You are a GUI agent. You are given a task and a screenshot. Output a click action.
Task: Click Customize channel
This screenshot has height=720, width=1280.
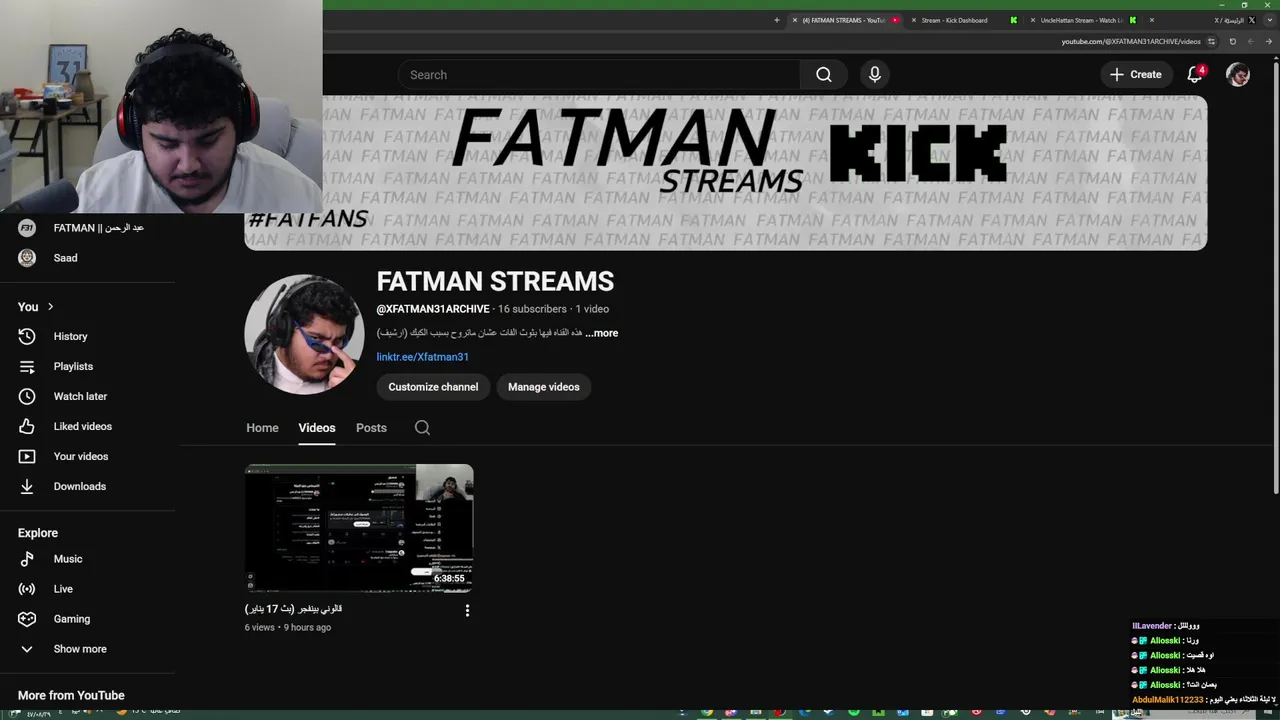(x=433, y=387)
